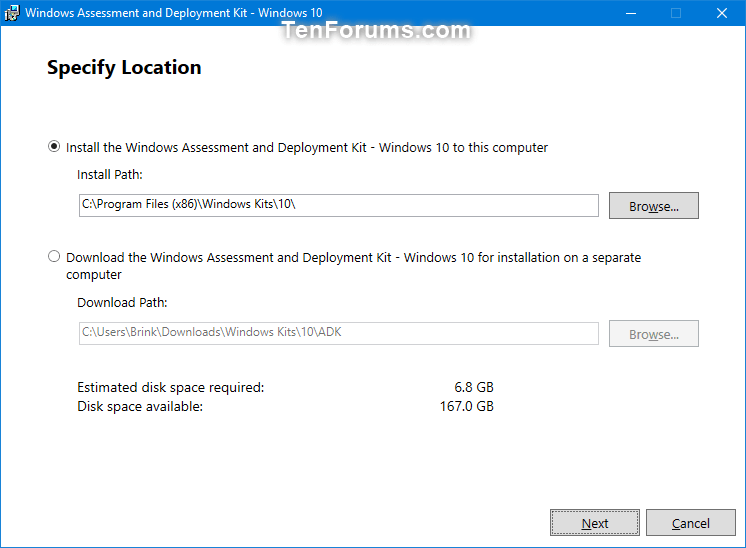Click the disabled maximize button
This screenshot has height=548, width=746.
pyautogui.click(x=676, y=13)
